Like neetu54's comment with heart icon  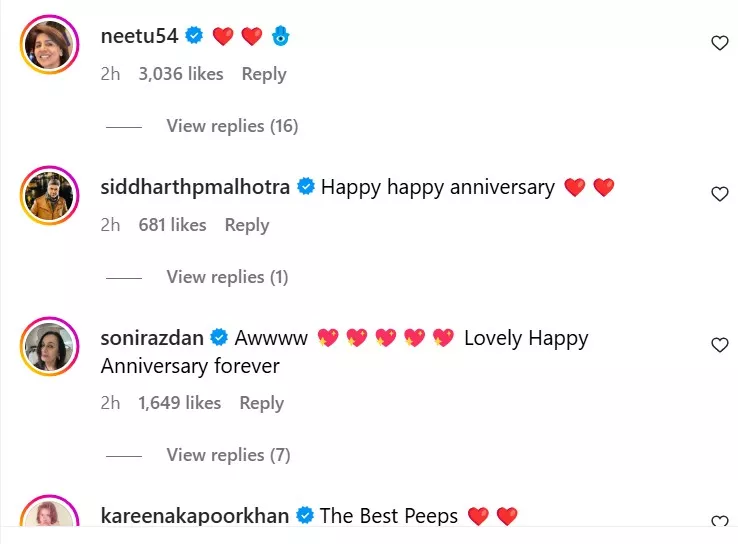tap(719, 43)
